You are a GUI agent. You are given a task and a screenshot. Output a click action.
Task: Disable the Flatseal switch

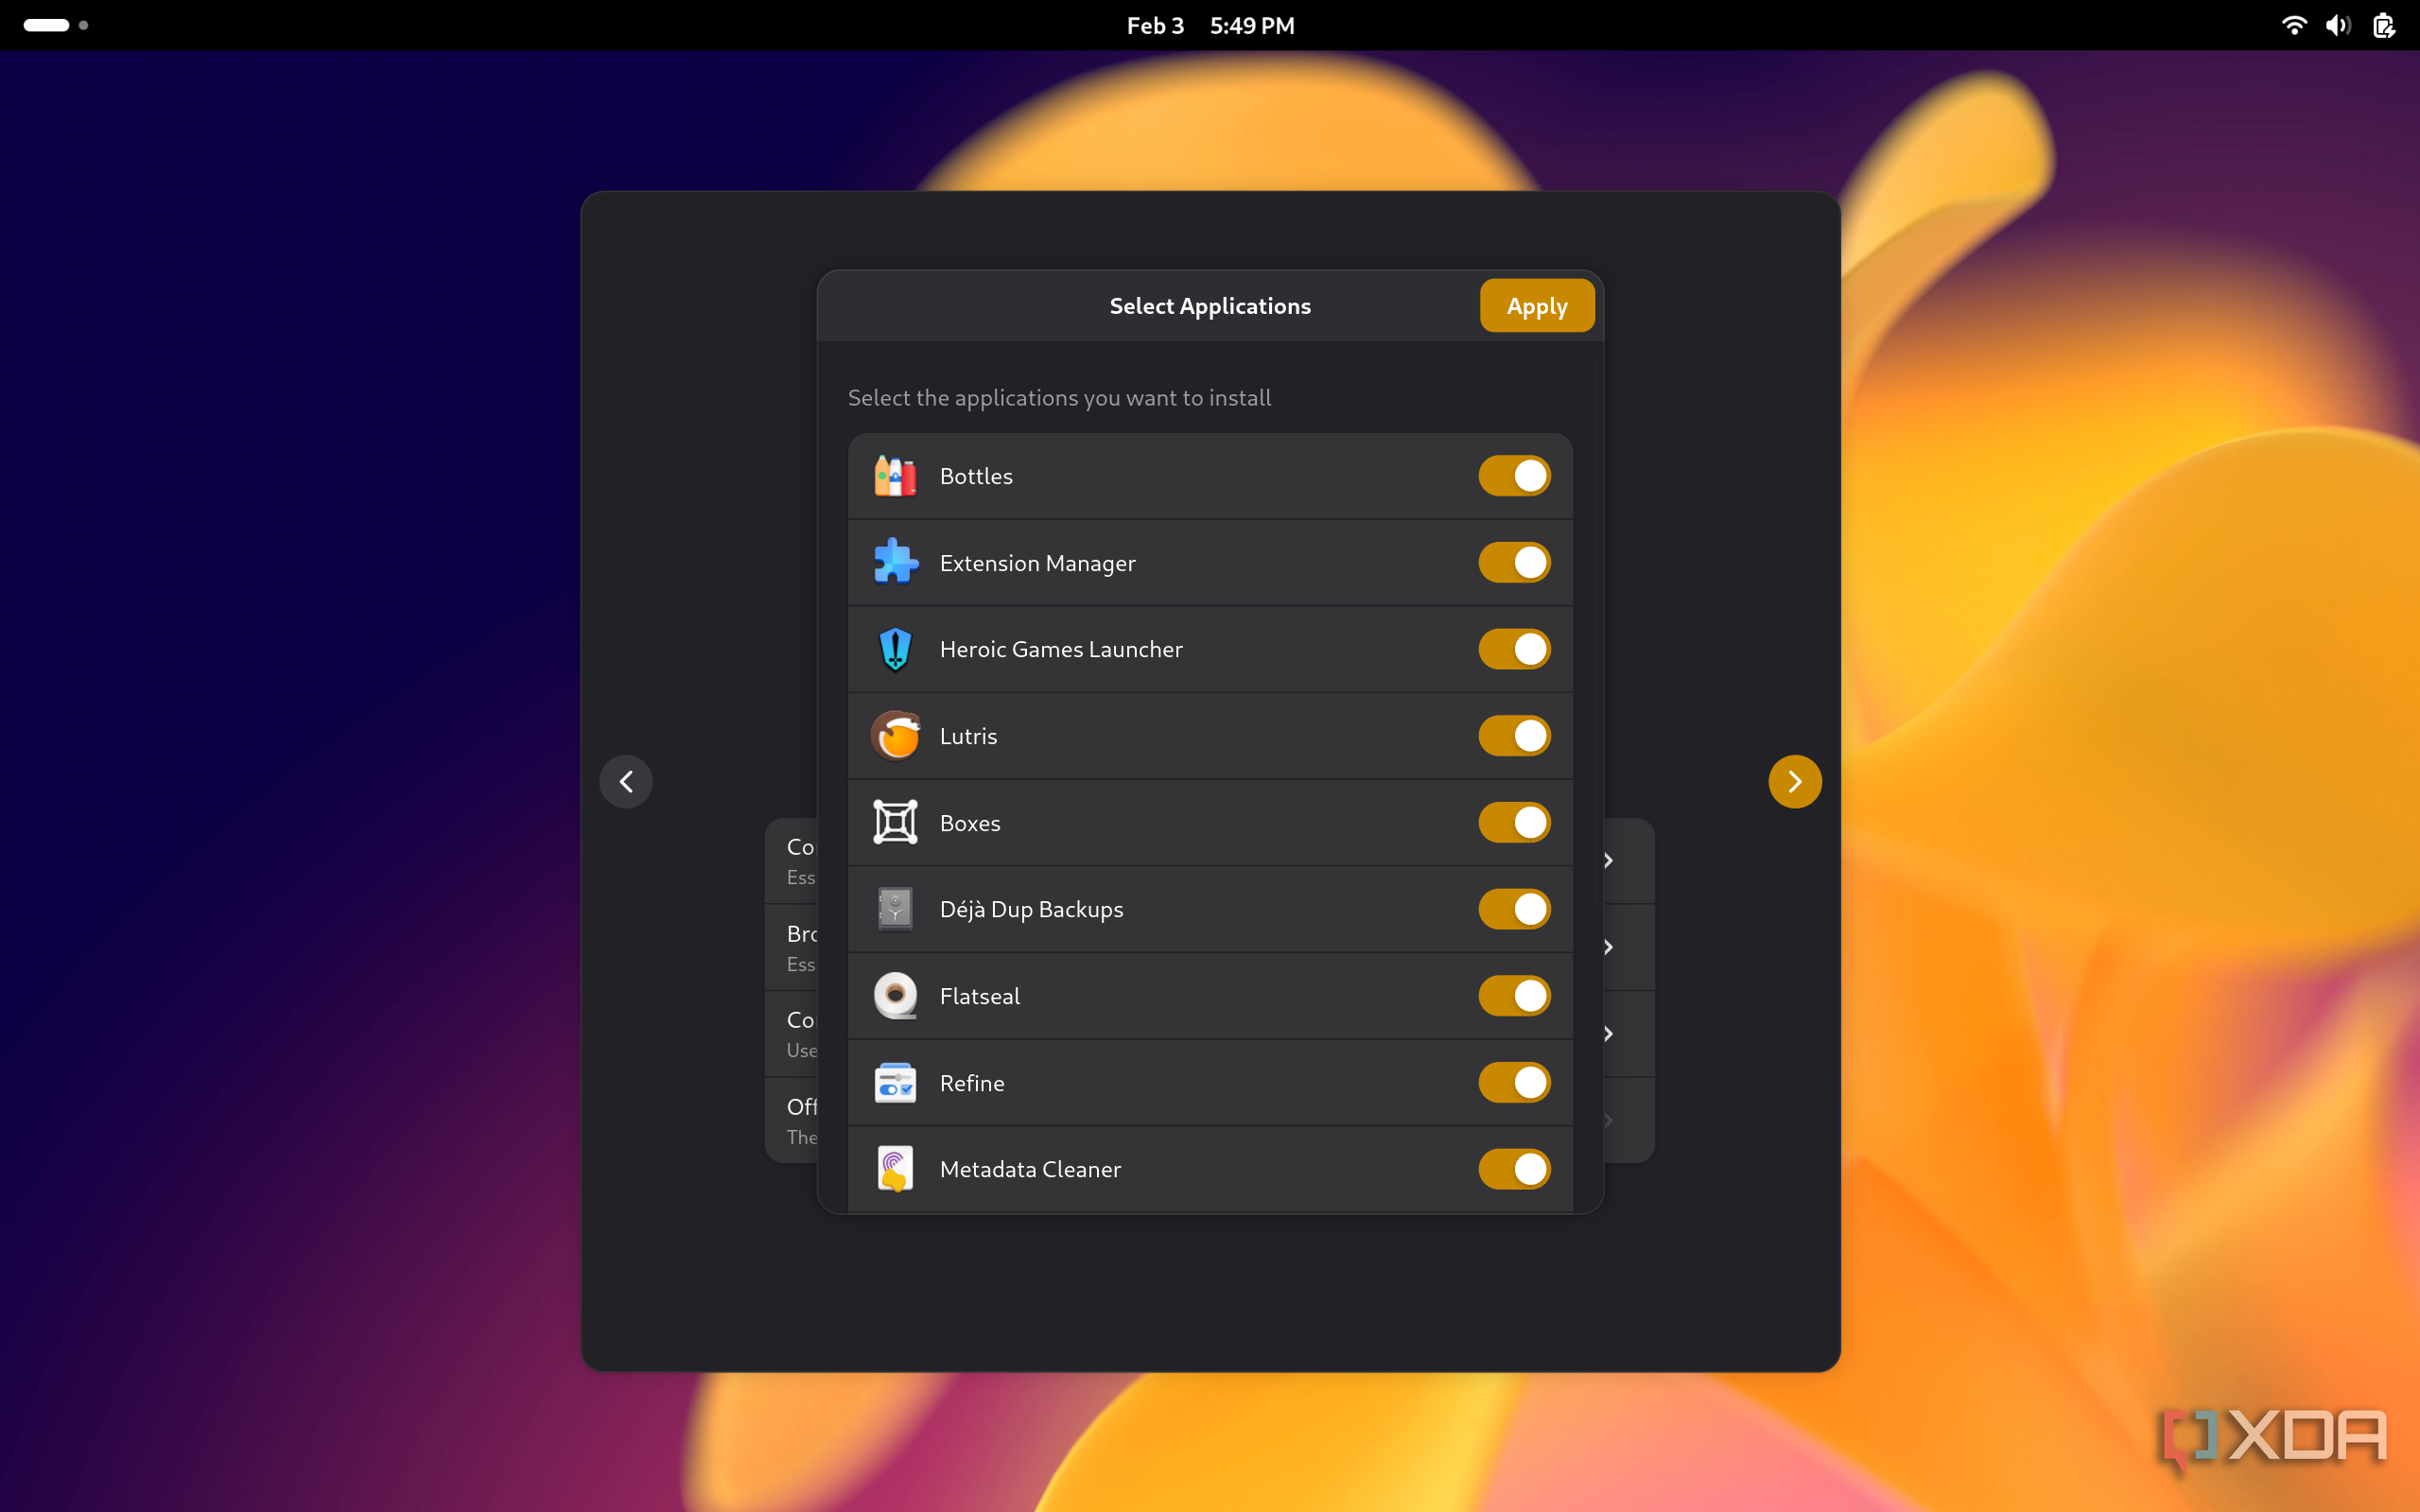point(1514,996)
